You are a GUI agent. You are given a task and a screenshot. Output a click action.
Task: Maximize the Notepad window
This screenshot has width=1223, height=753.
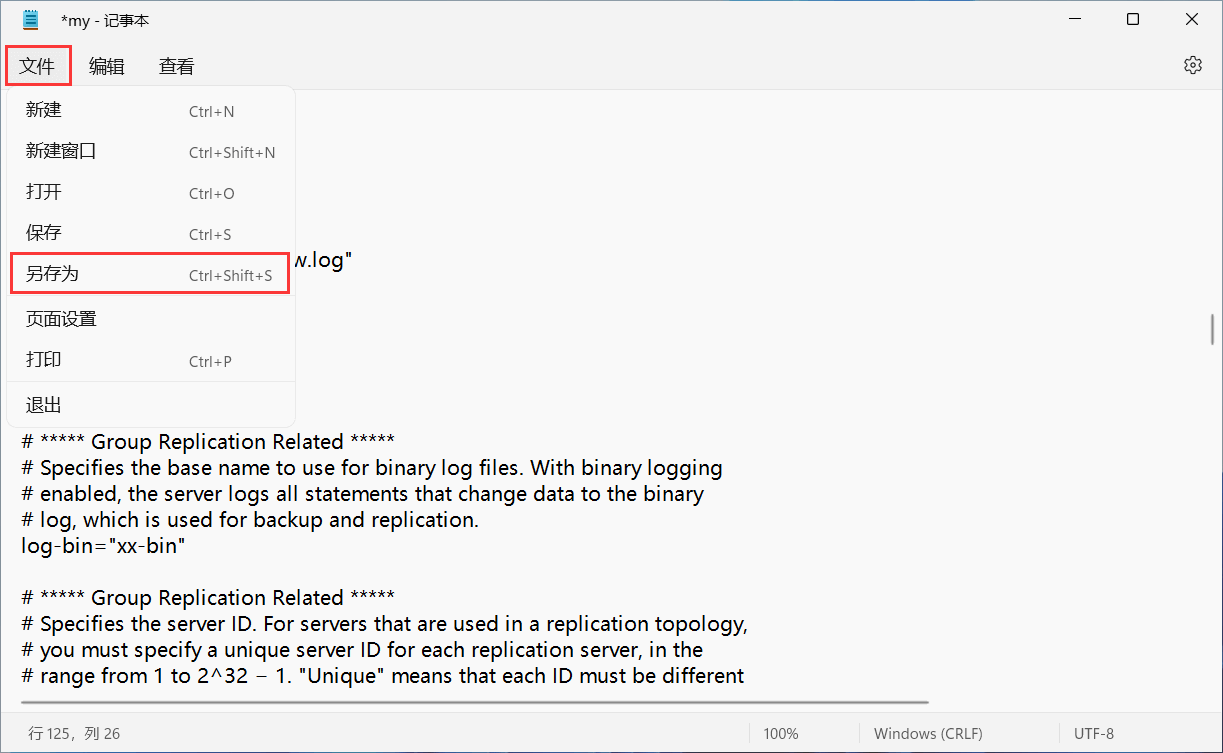(x=1132, y=20)
